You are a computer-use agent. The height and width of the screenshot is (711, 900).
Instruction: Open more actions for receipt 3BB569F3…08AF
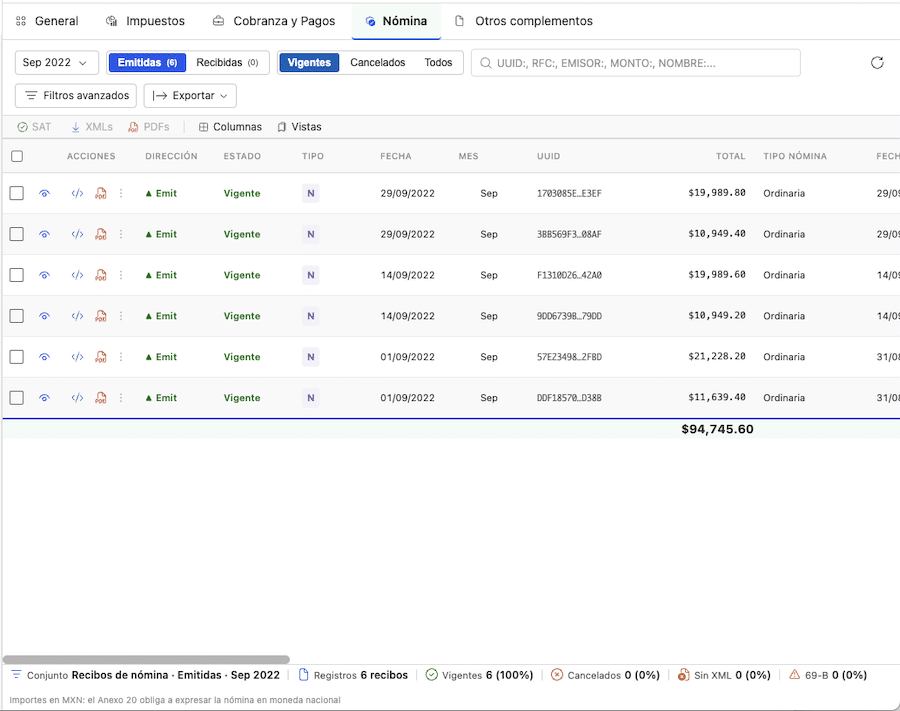(121, 234)
